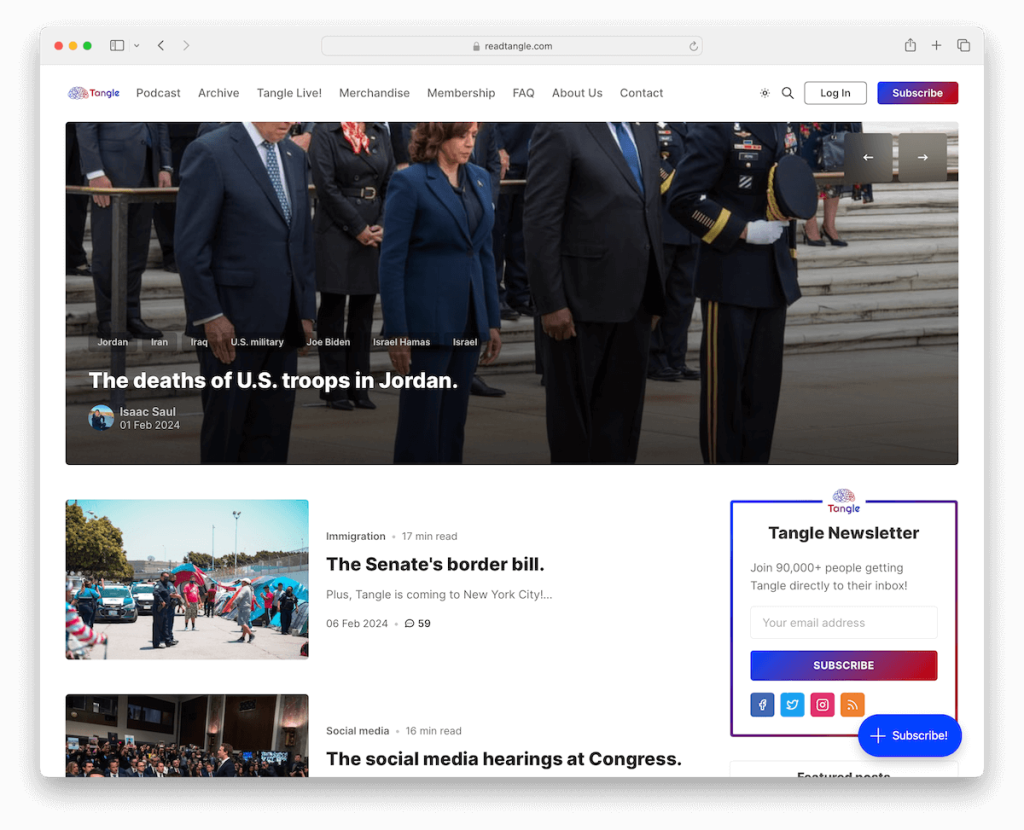Viewport: 1024px width, 830px height.
Task: Open the FAQ menu item
Action: click(x=524, y=93)
